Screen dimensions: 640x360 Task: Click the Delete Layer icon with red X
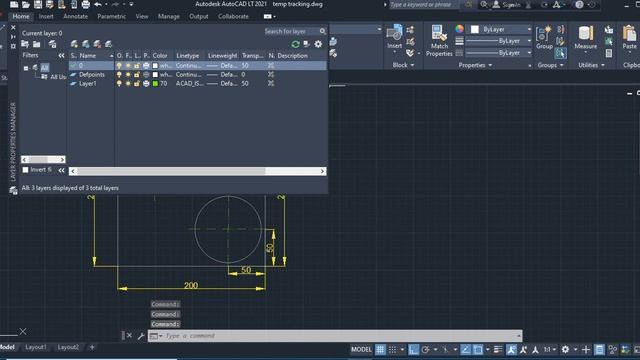(x=97, y=44)
